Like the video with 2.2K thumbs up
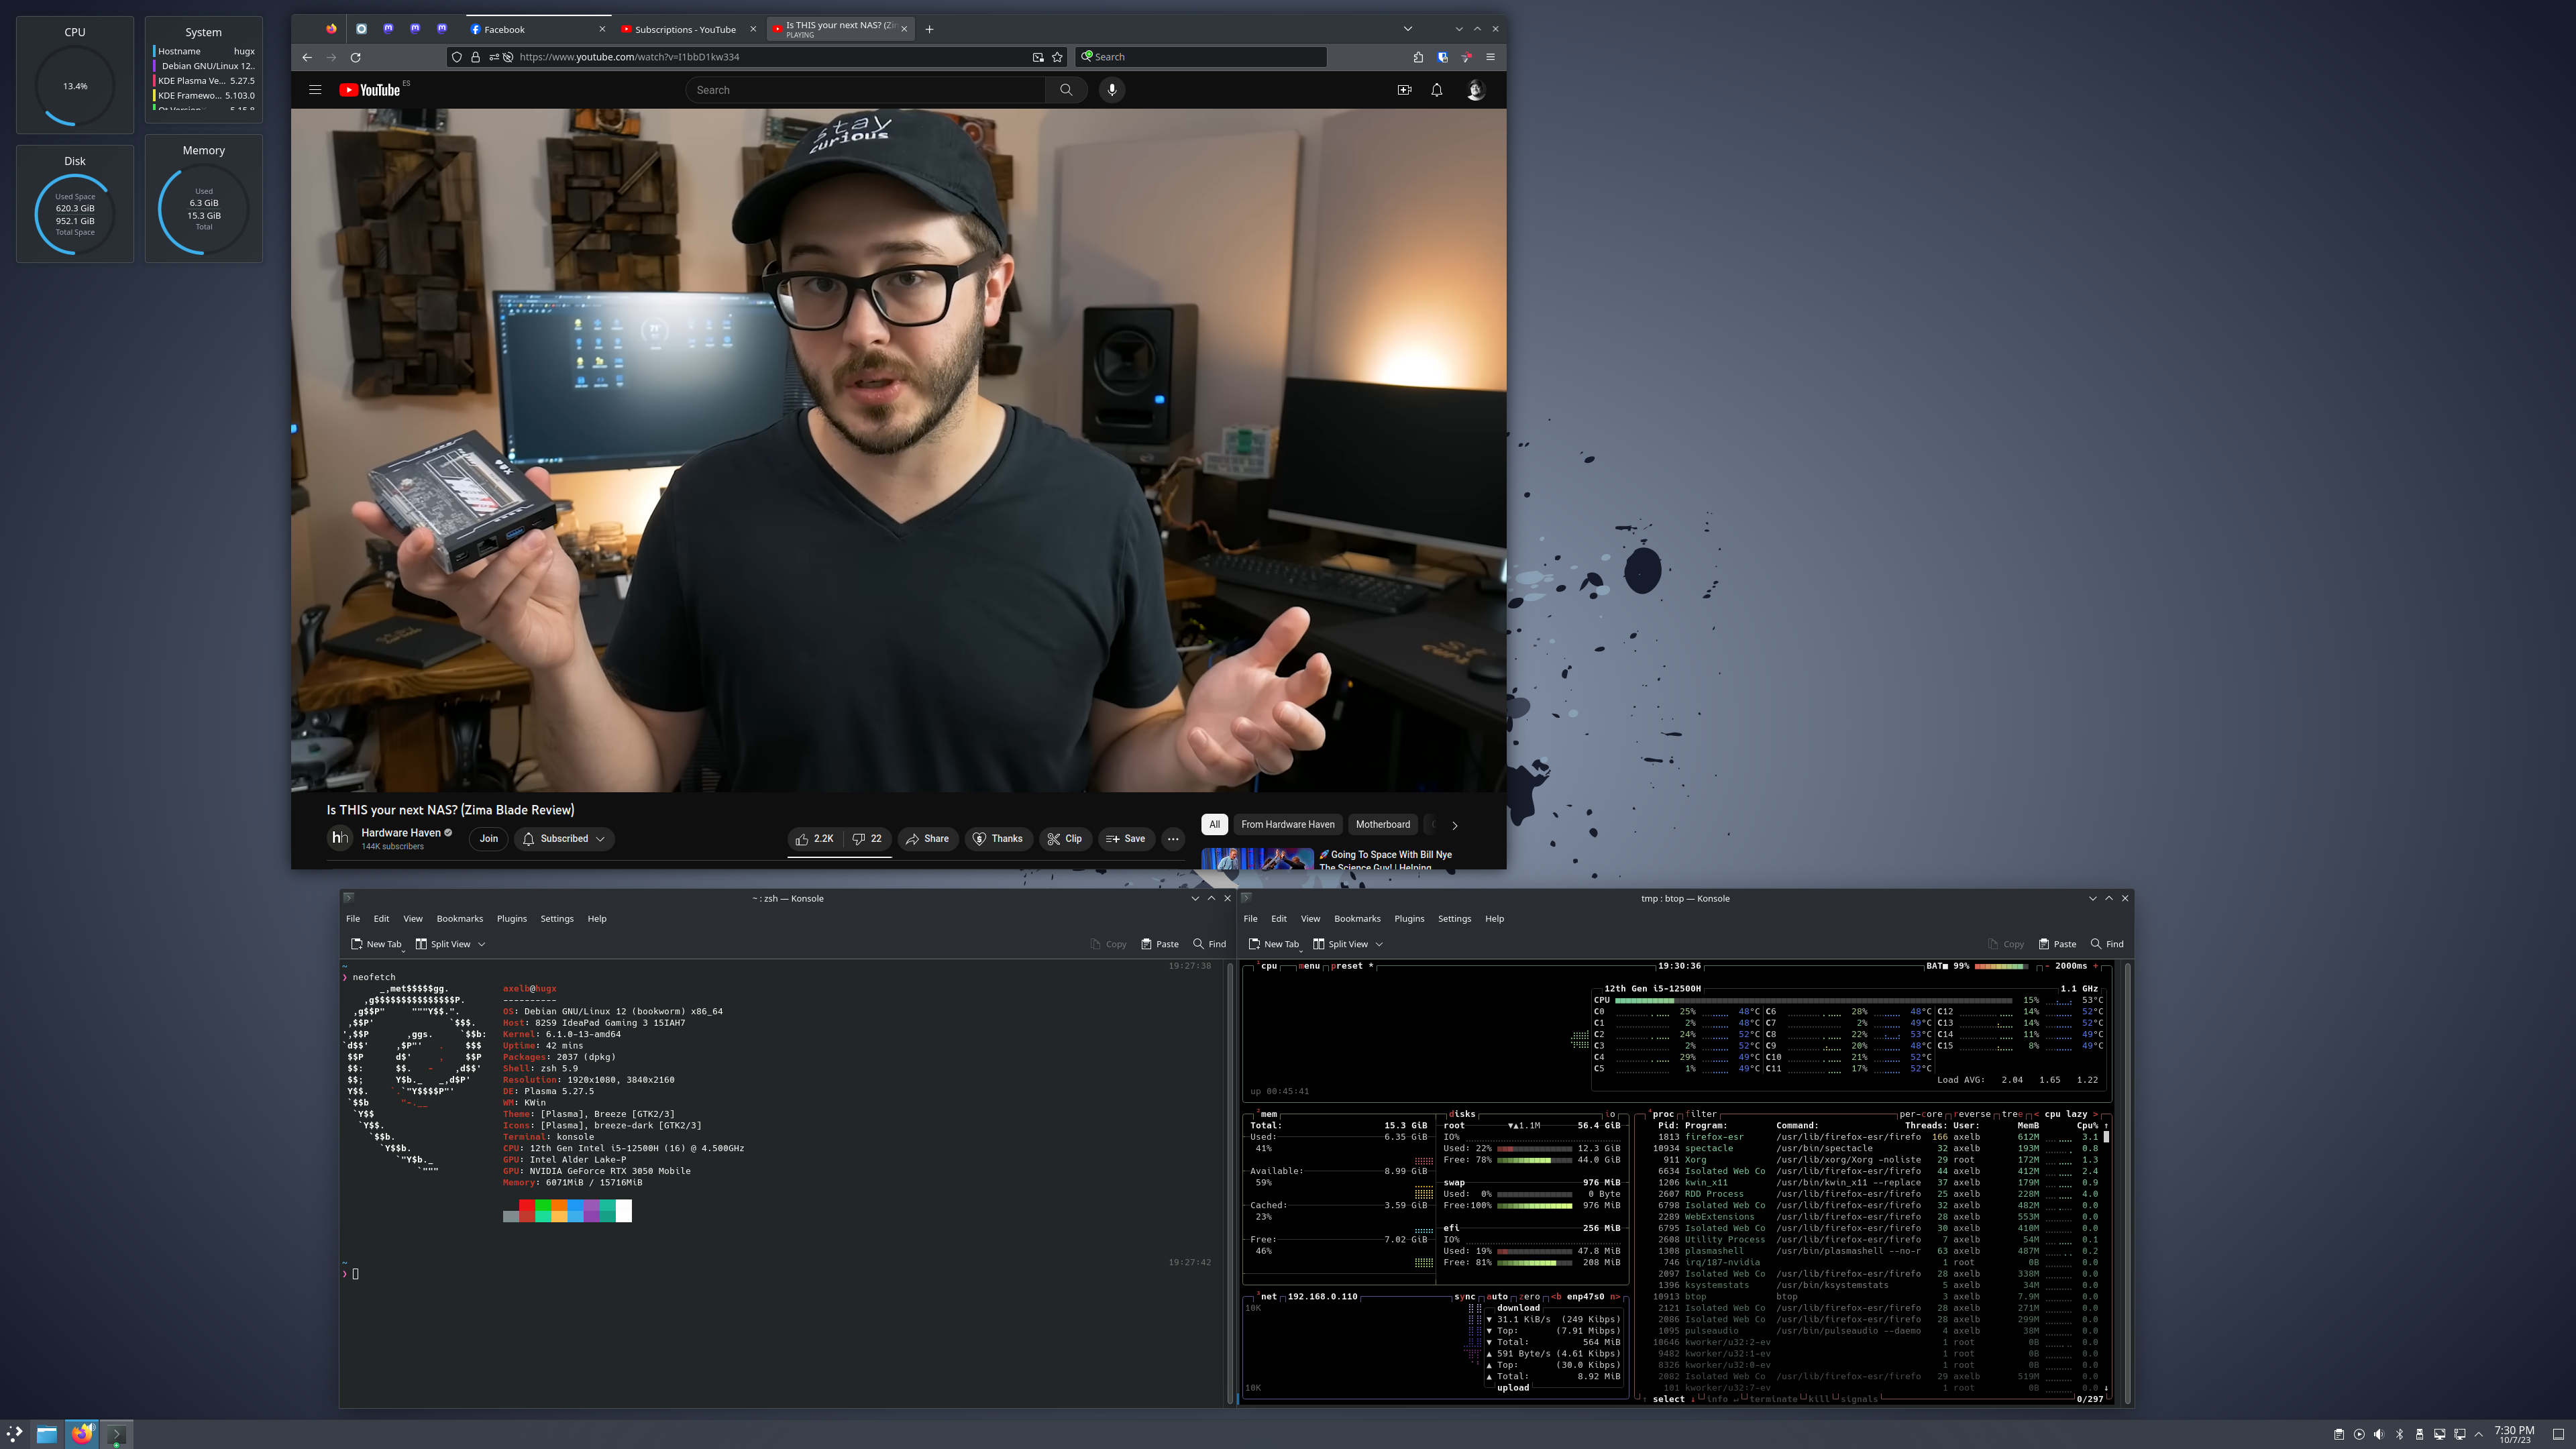This screenshot has height=1449, width=2576. click(814, 839)
